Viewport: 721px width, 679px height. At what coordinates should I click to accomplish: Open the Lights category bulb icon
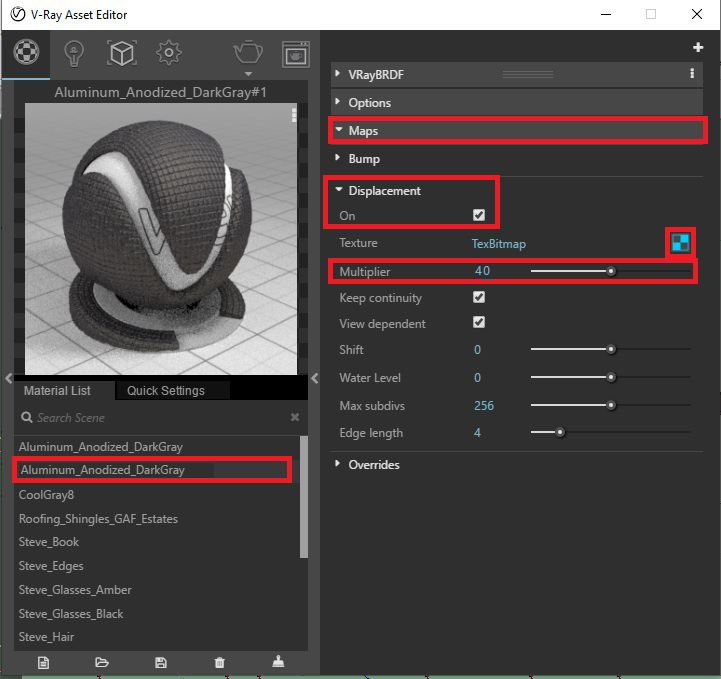coord(74,53)
